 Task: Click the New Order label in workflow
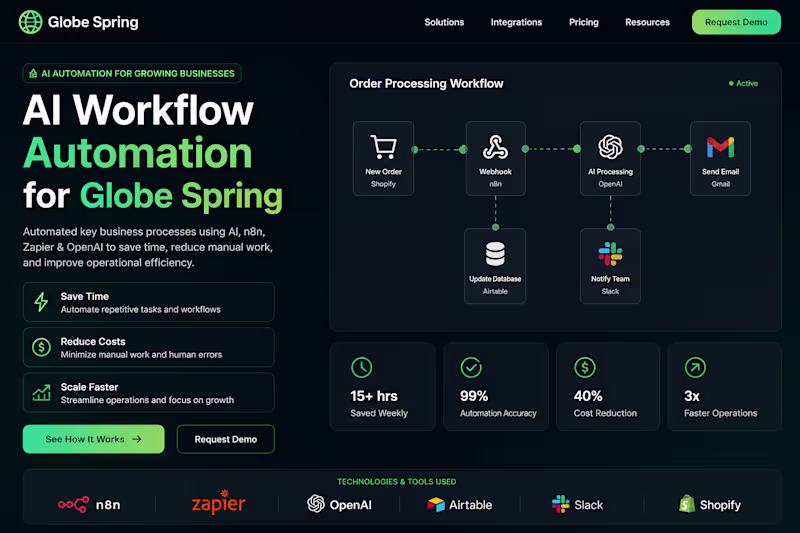[x=383, y=172]
